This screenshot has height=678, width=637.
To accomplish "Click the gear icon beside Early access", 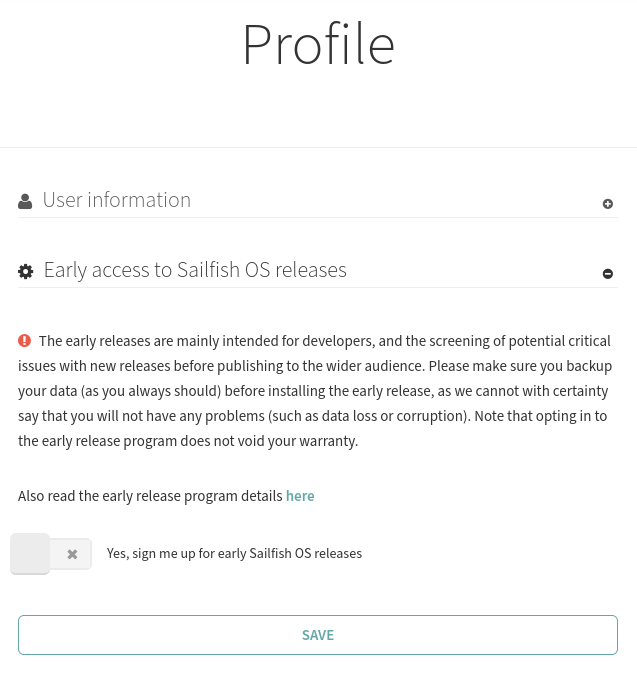I will click(26, 271).
